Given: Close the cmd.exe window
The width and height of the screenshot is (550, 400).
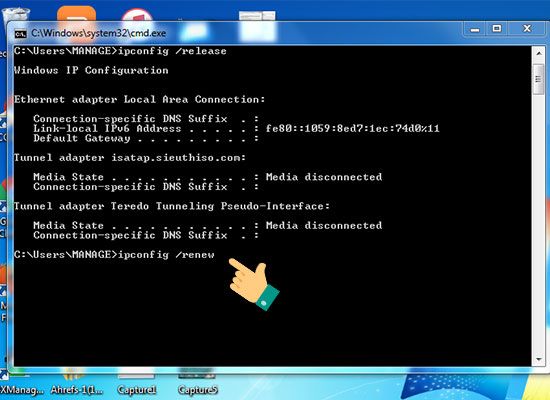Looking at the screenshot, I should (x=527, y=29).
